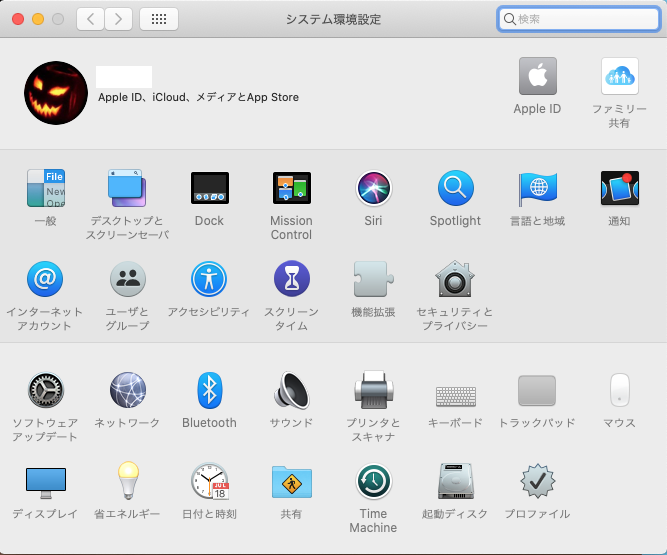Open the Bluetooth settings pane

(x=209, y=391)
